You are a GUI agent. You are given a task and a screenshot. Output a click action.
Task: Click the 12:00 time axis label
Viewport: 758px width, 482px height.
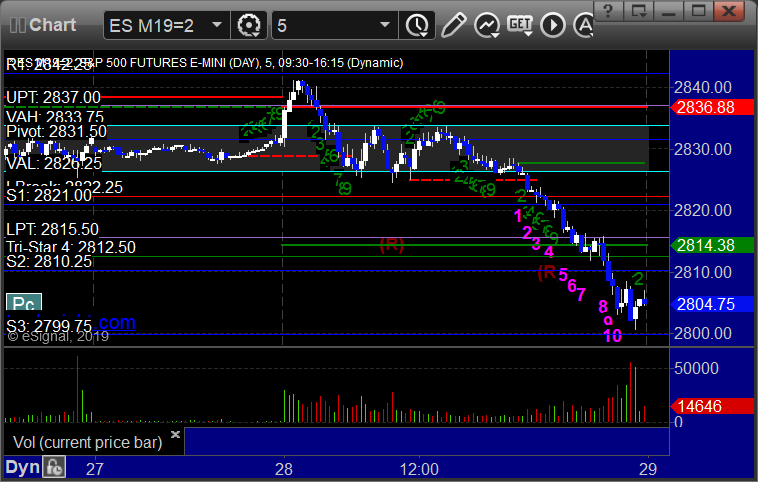click(x=419, y=469)
